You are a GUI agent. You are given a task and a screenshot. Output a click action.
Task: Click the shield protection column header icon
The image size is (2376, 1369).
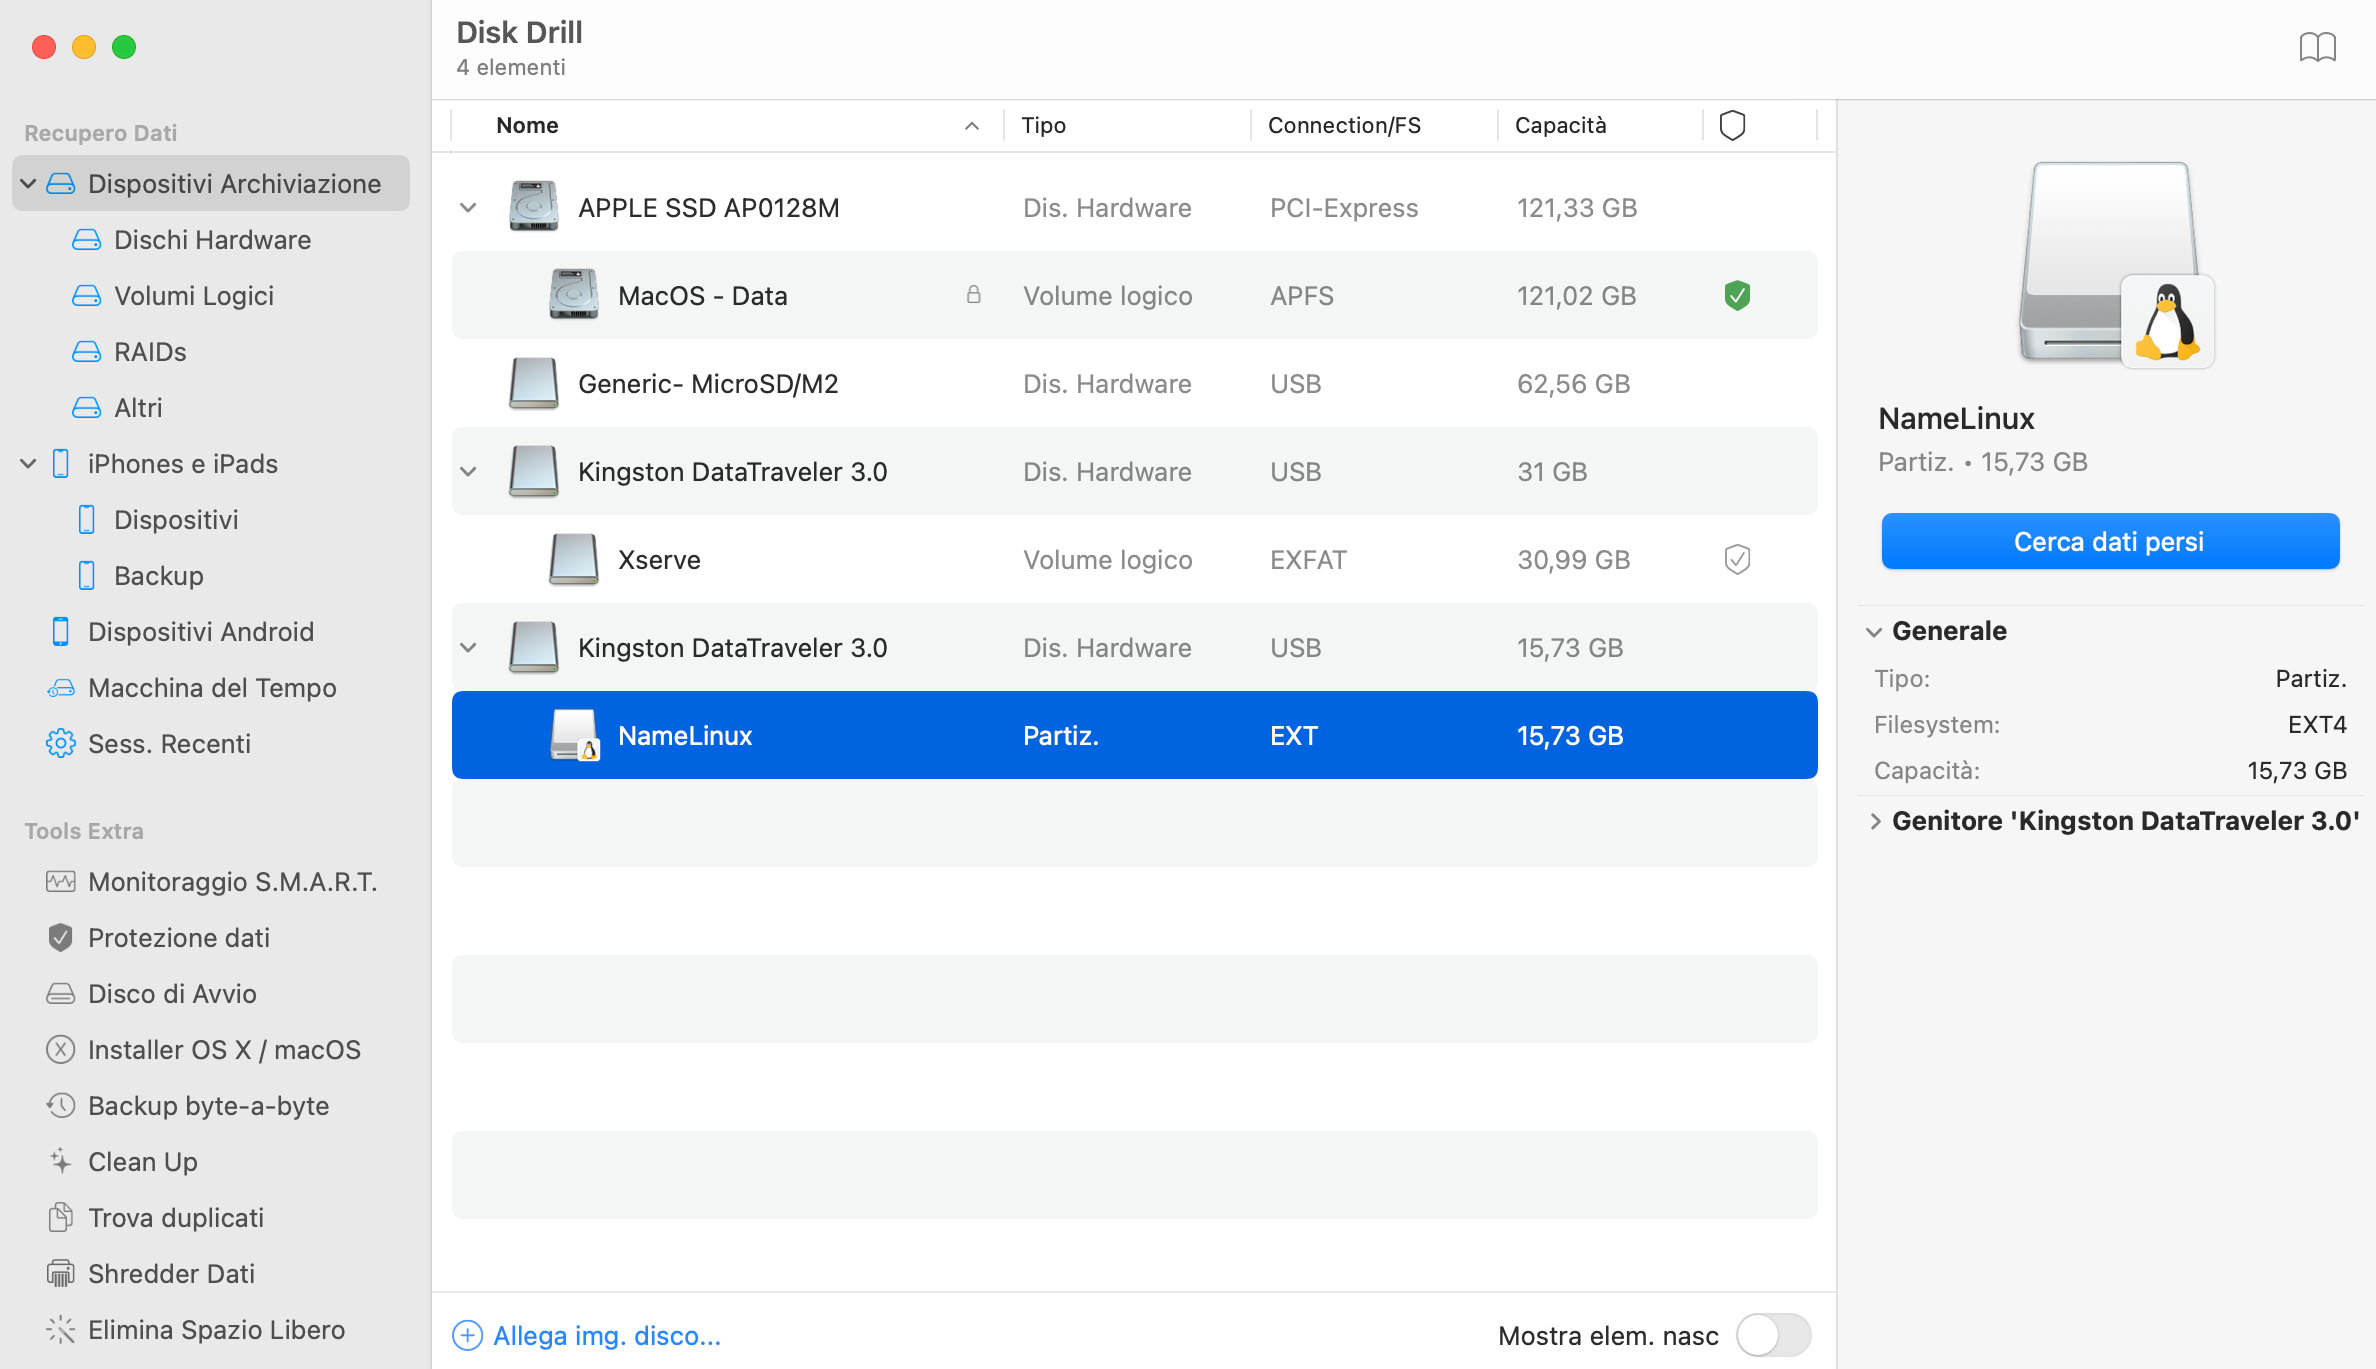click(x=1732, y=125)
